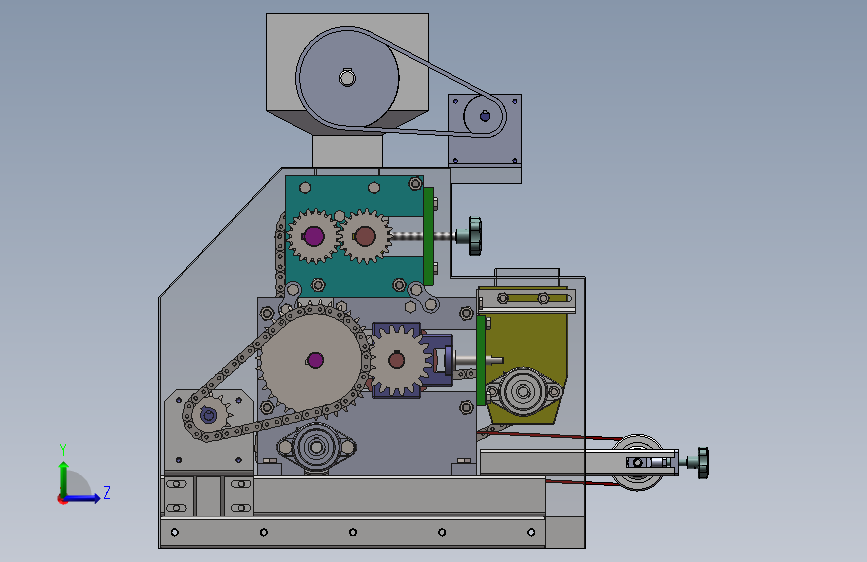The width and height of the screenshot is (867, 562).
Task: Select the small chain sprocket with the blue hub
Action: click(209, 415)
